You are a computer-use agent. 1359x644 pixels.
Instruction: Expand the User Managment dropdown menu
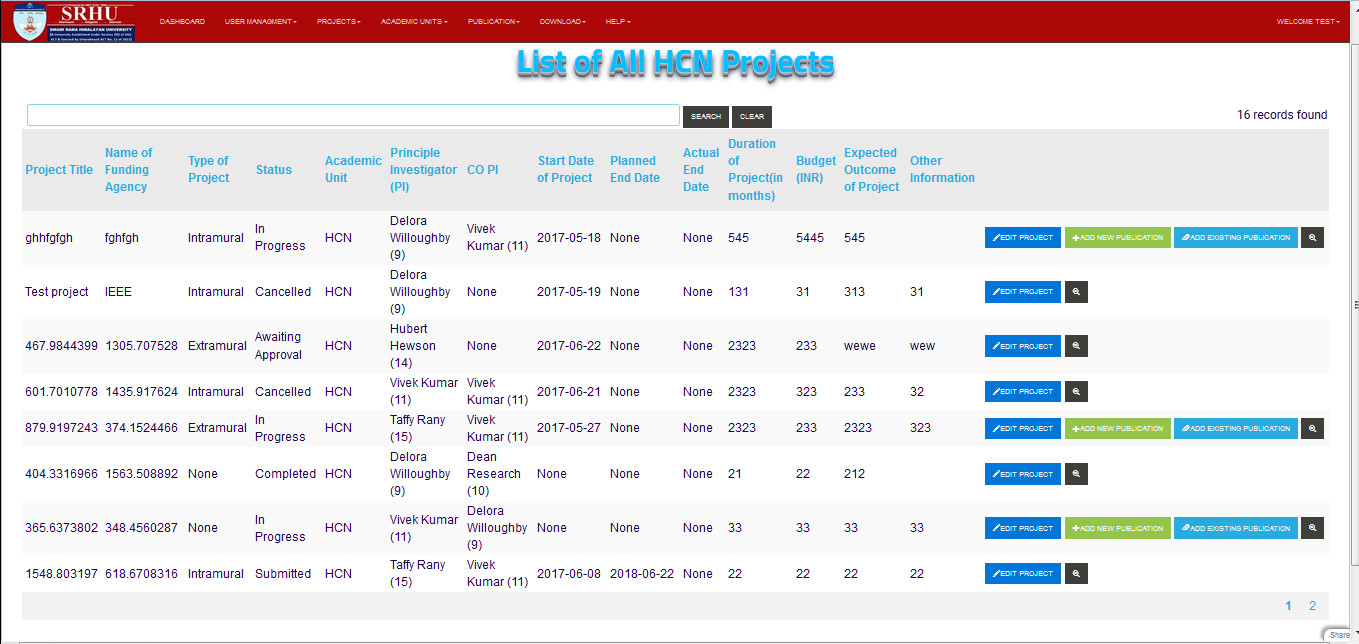click(x=261, y=21)
